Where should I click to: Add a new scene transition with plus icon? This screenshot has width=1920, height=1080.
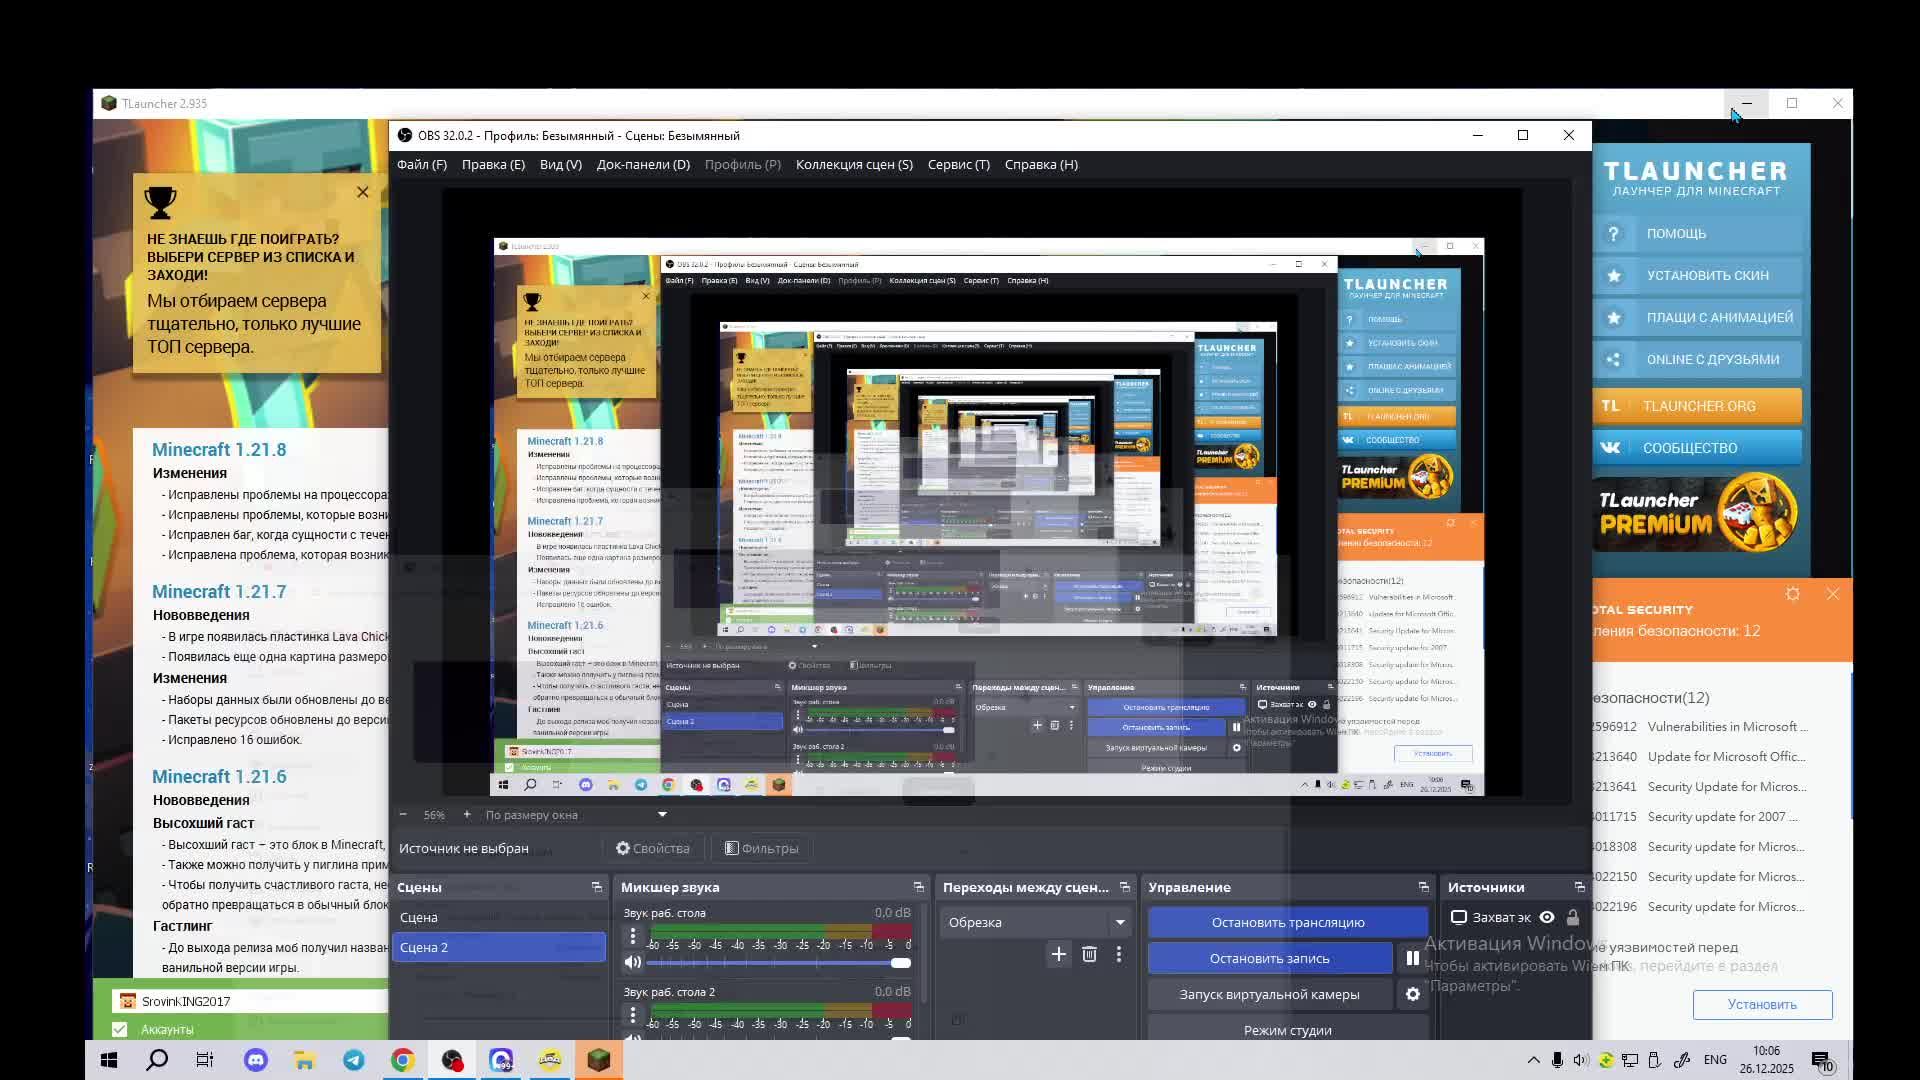pyautogui.click(x=1058, y=954)
